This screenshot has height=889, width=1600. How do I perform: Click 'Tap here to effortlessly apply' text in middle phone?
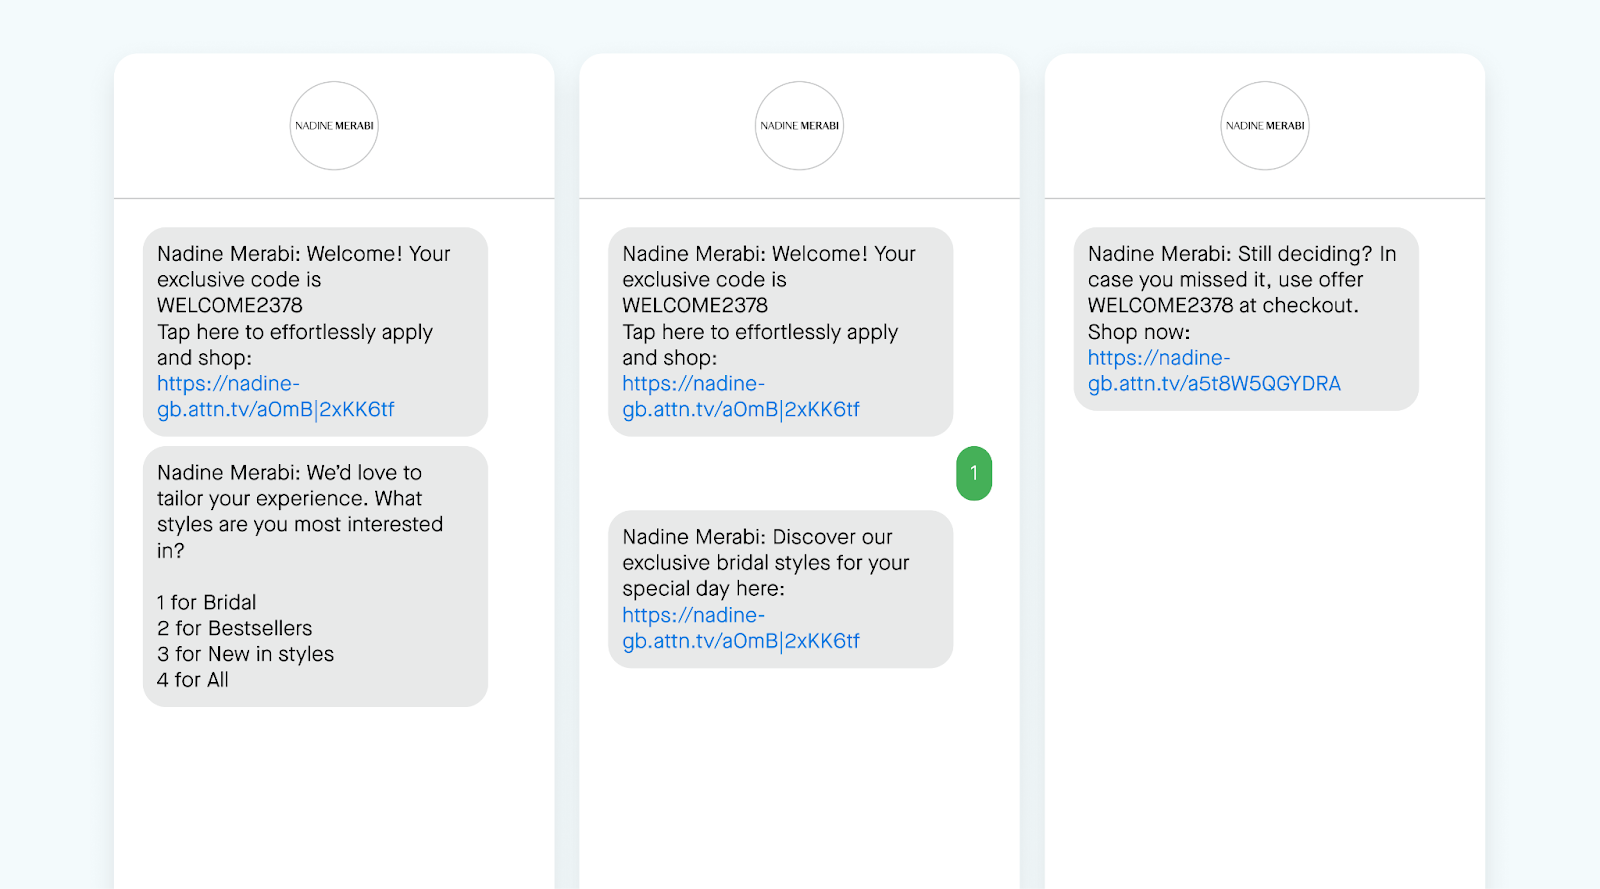[x=760, y=332]
